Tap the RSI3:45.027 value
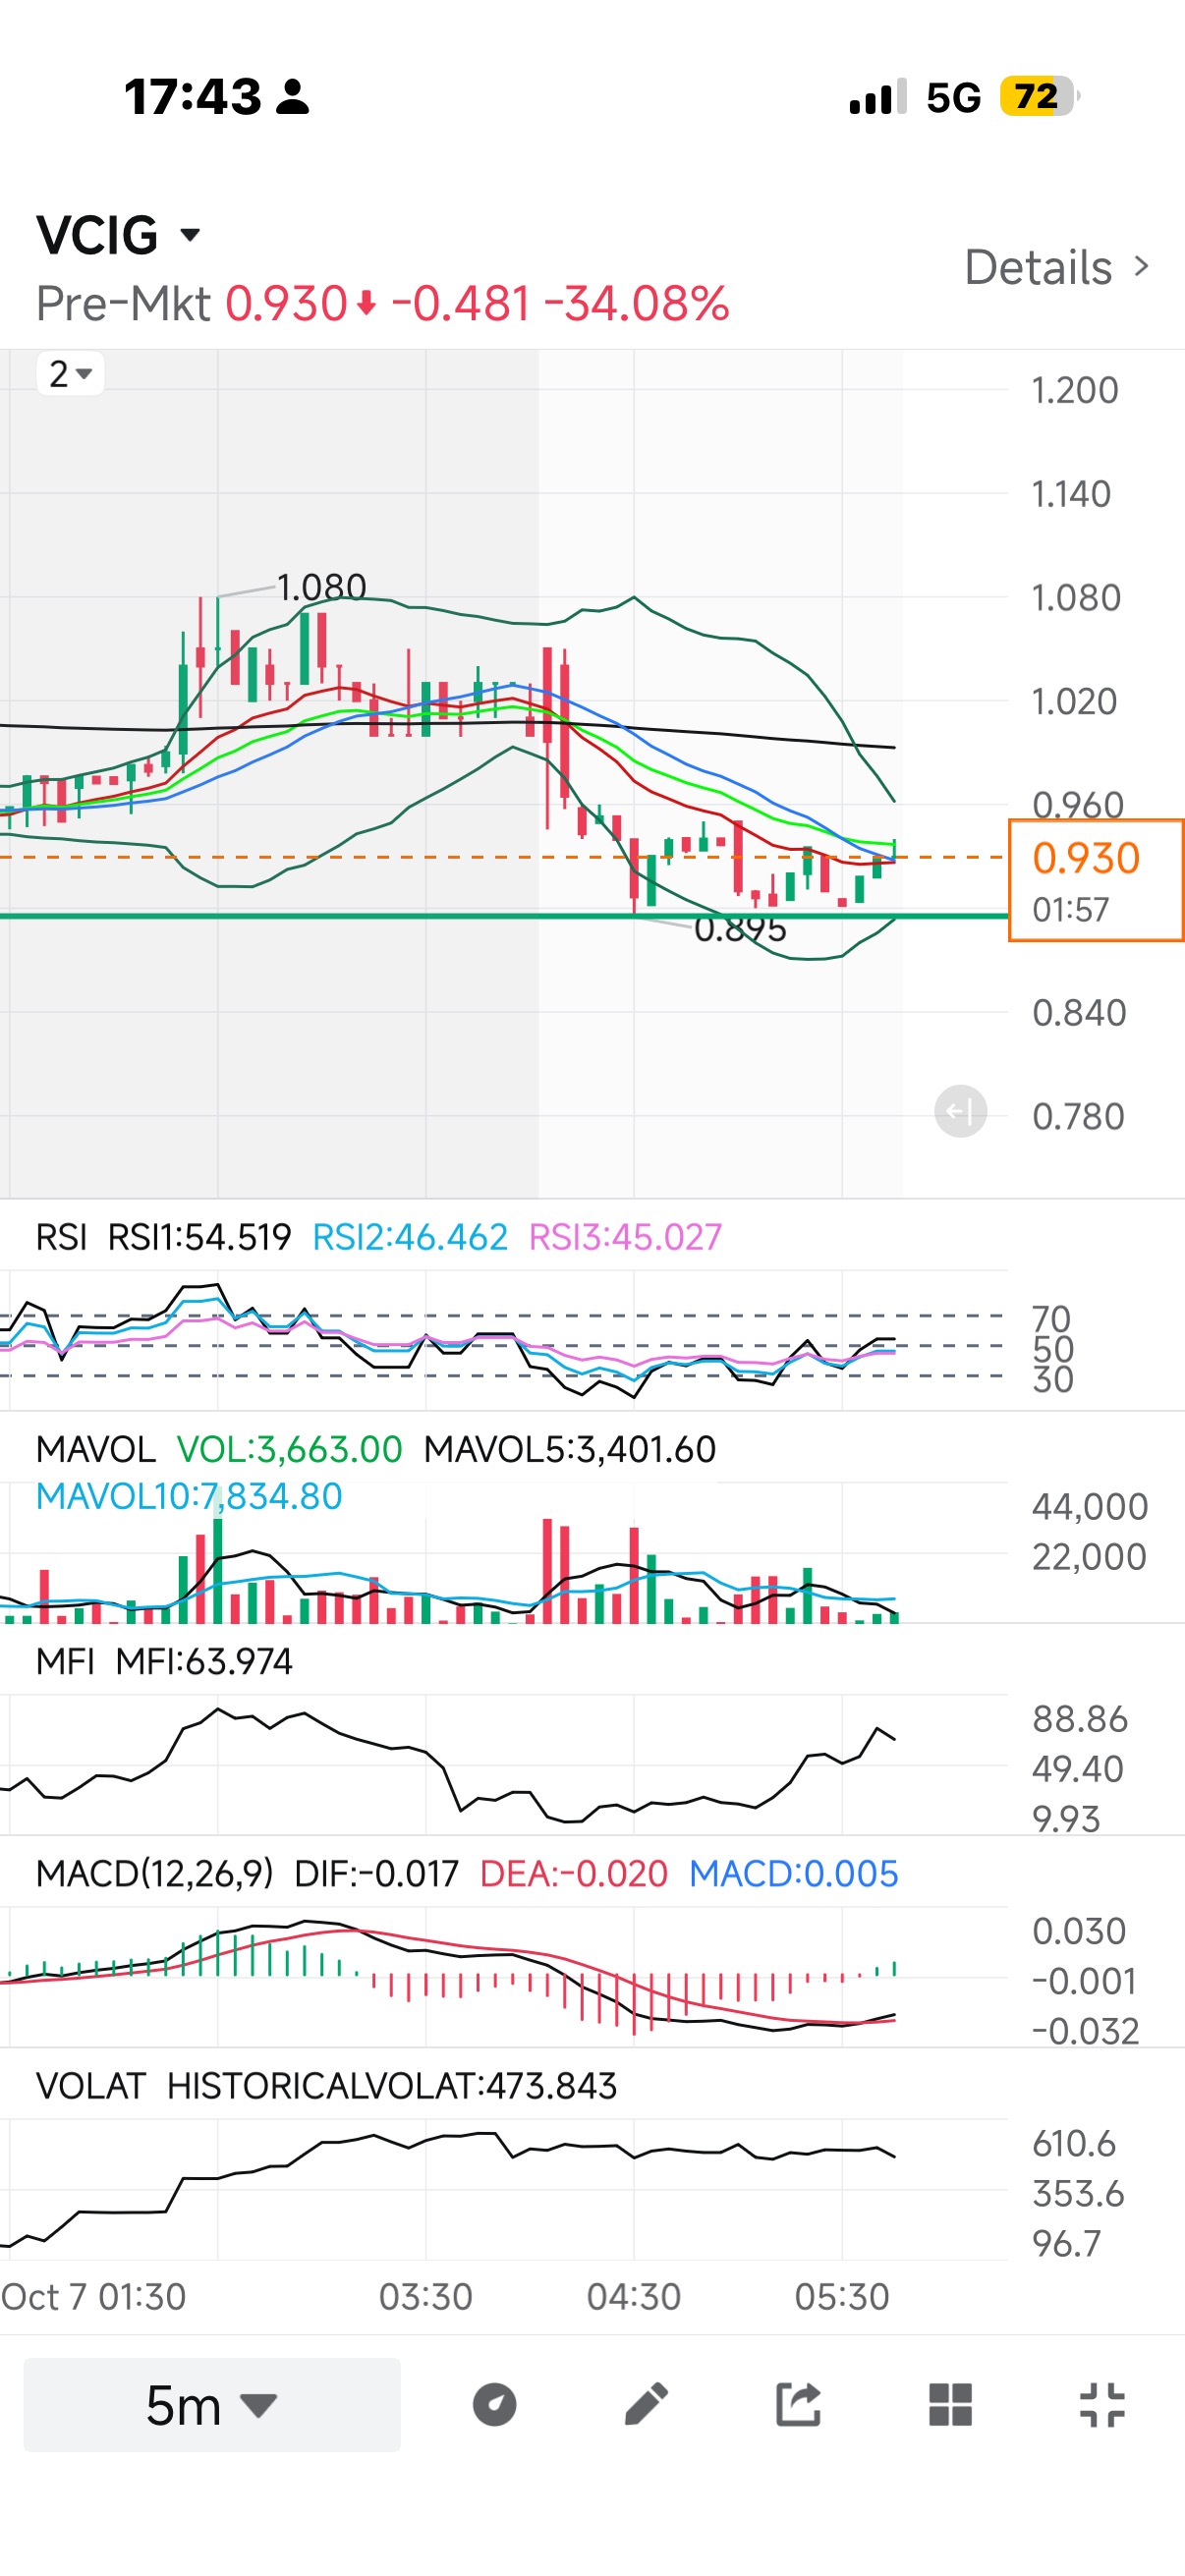The width and height of the screenshot is (1185, 2576). click(x=625, y=1237)
